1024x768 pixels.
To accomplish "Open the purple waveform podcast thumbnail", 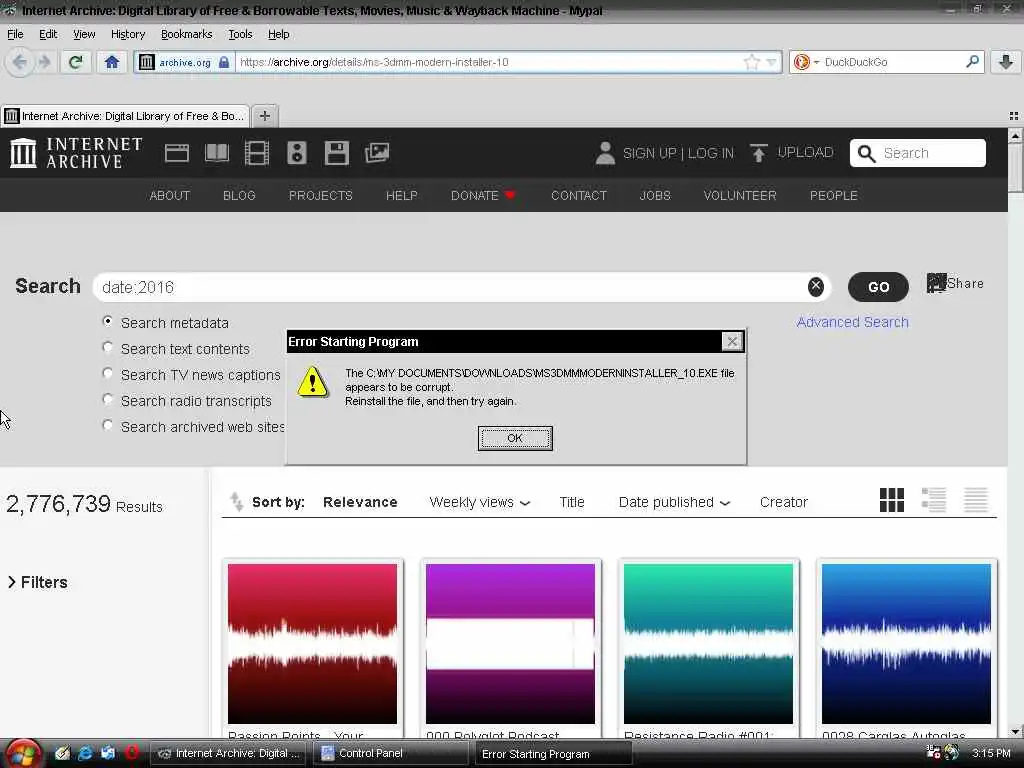I will coord(510,644).
